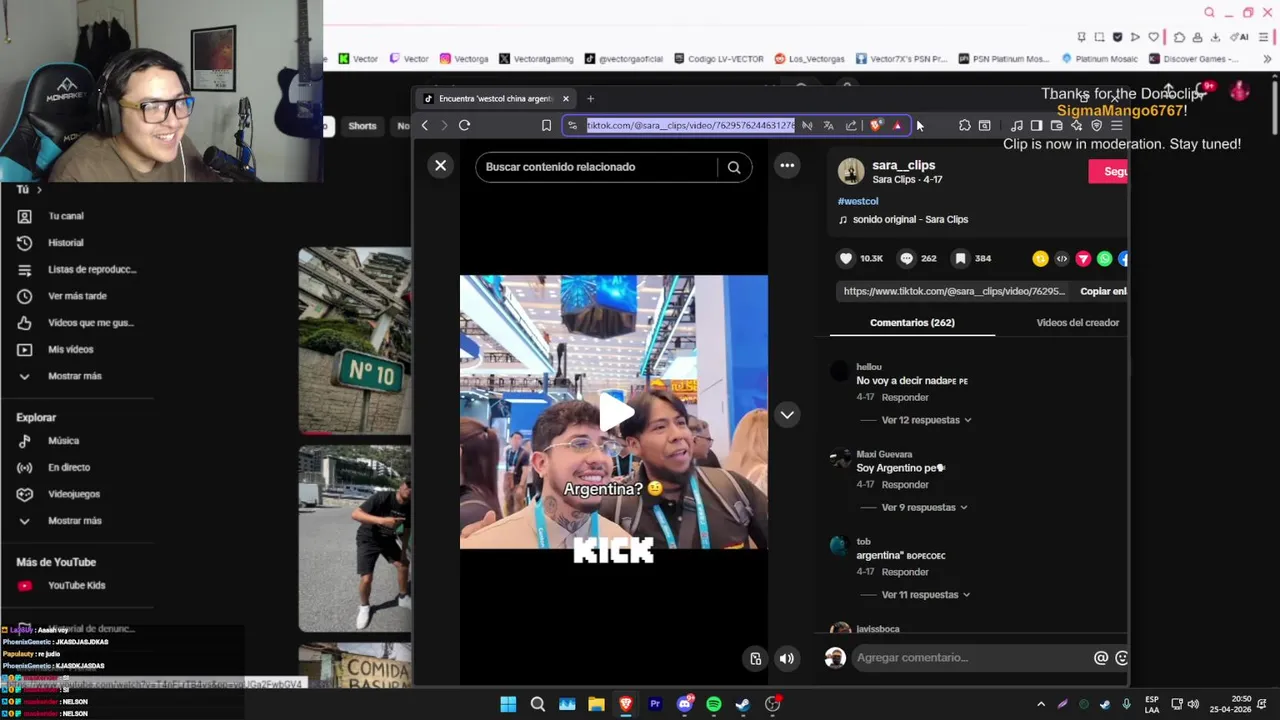Screen dimensions: 1280x720
Task: Open YouTube Kids link
Action: point(76,586)
